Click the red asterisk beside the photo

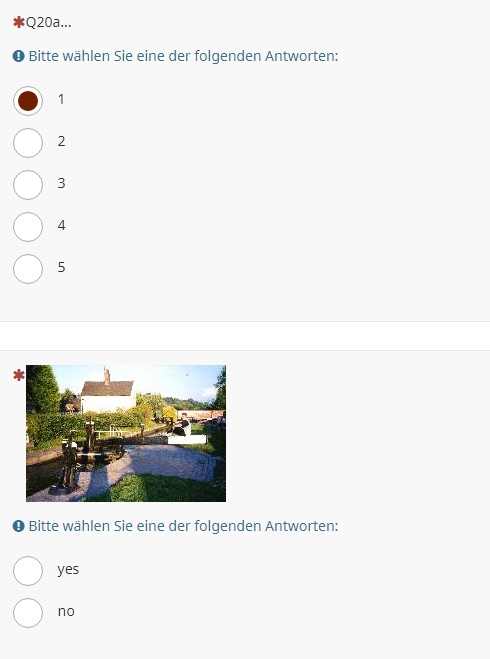tap(18, 375)
